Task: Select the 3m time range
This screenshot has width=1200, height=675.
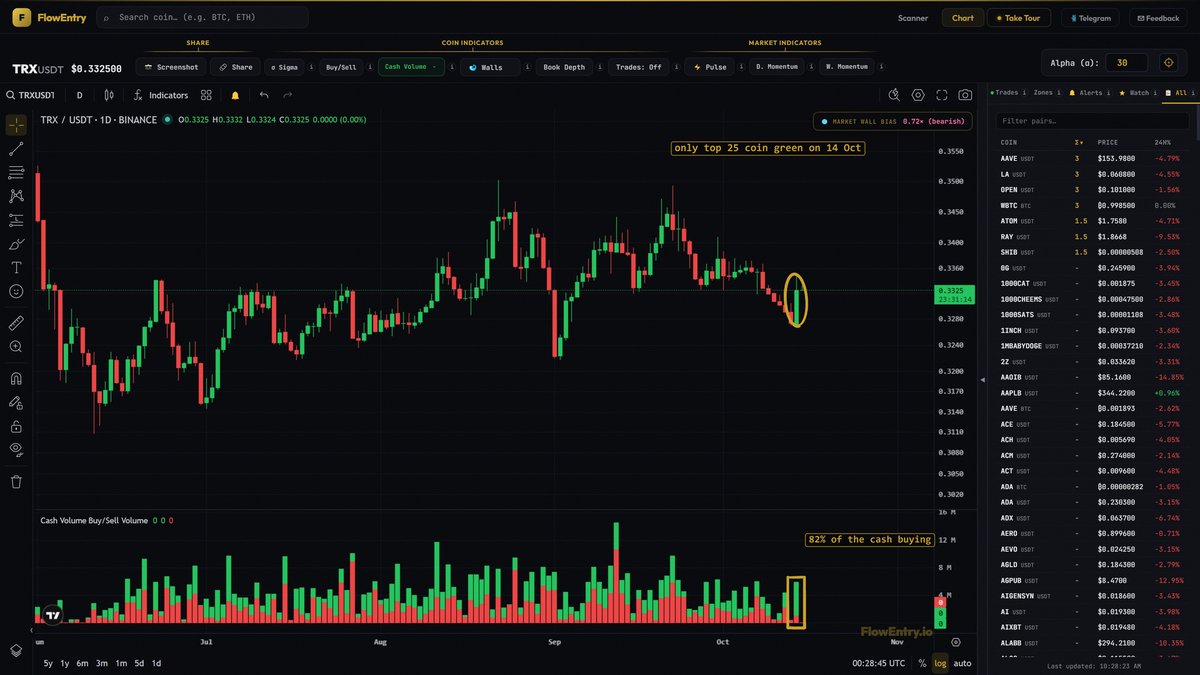Action: click(x=101, y=663)
